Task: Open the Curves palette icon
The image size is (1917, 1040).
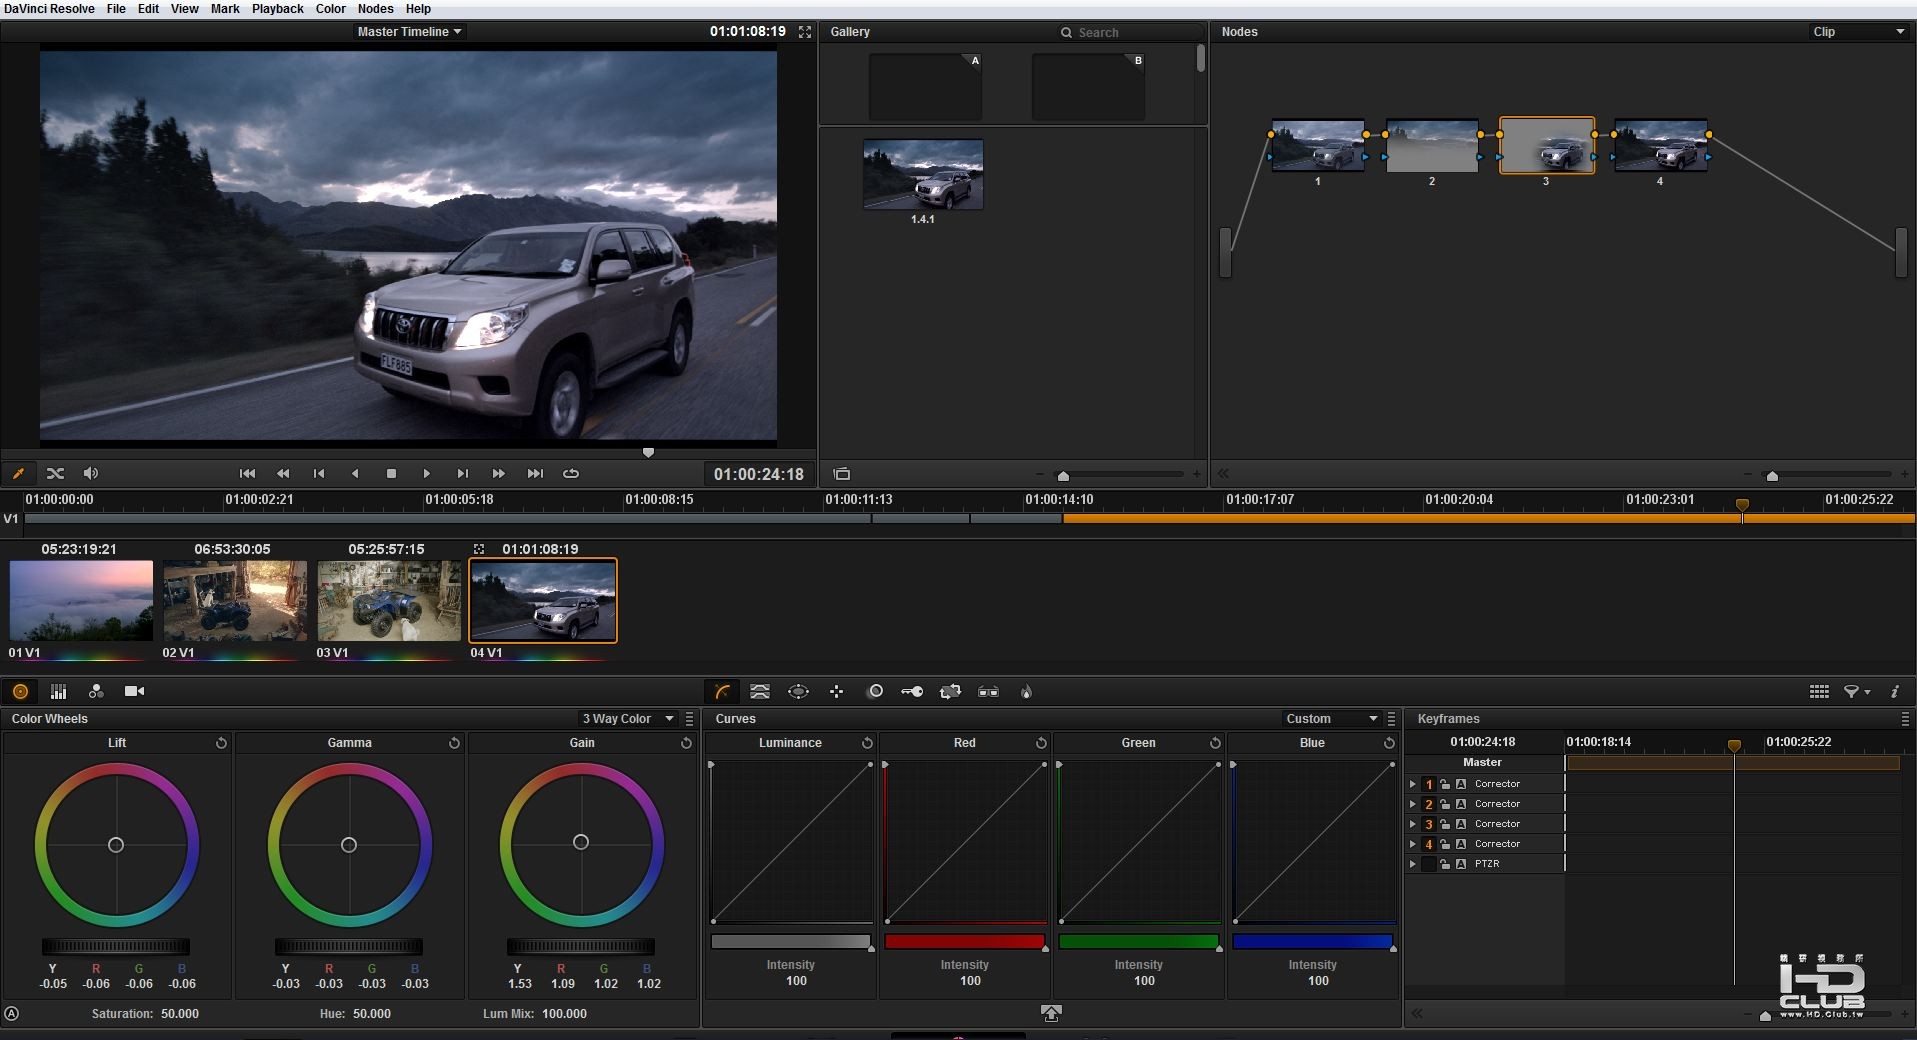Action: 722,691
